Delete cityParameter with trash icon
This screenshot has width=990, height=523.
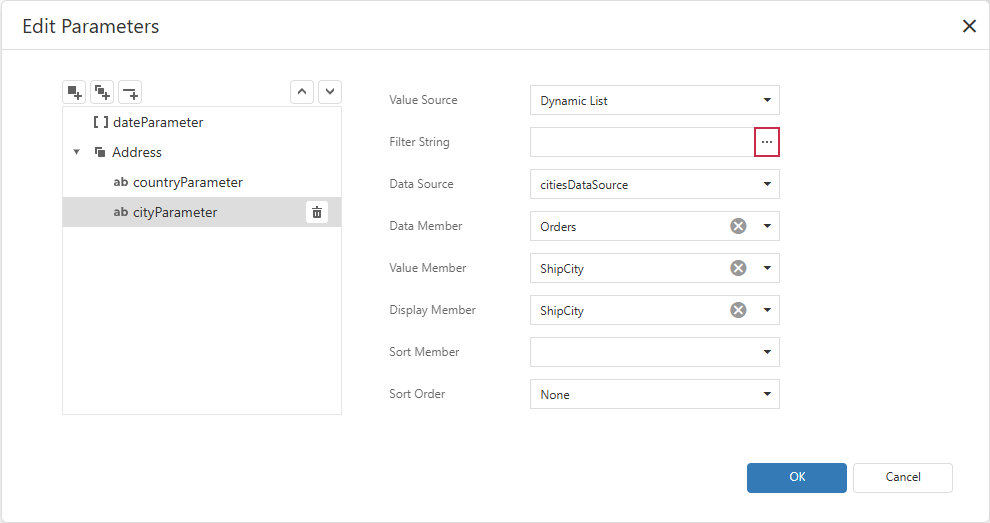(x=317, y=212)
